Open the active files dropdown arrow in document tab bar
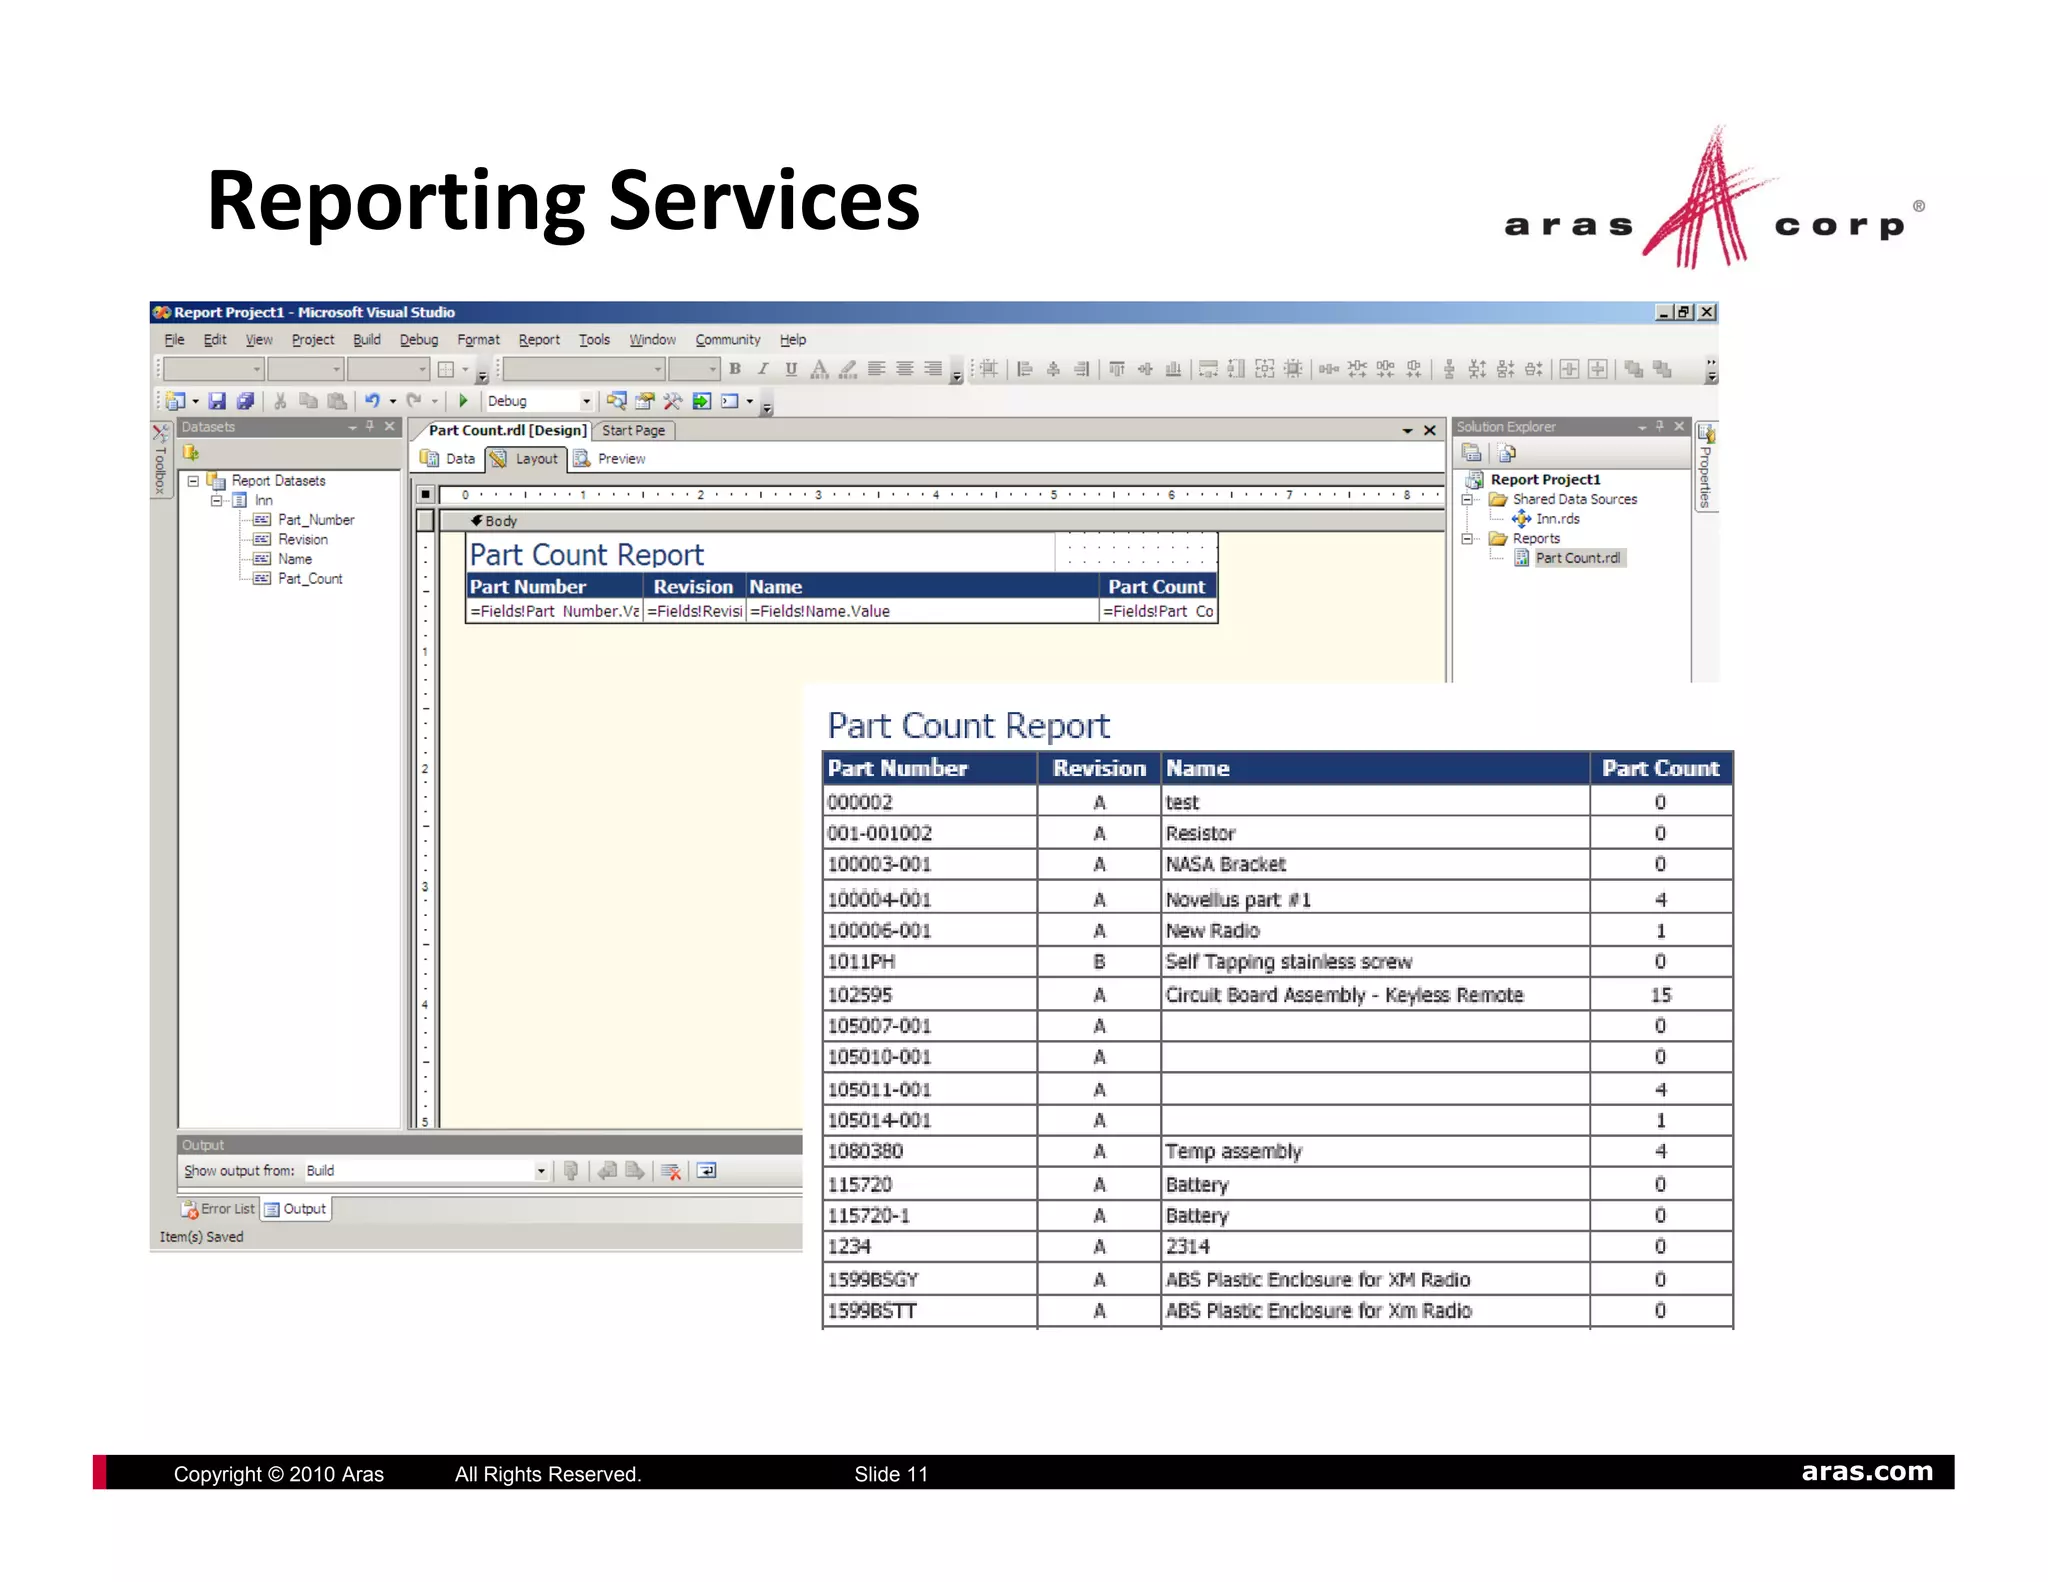Viewport: 2048px width, 1582px height. point(1407,431)
